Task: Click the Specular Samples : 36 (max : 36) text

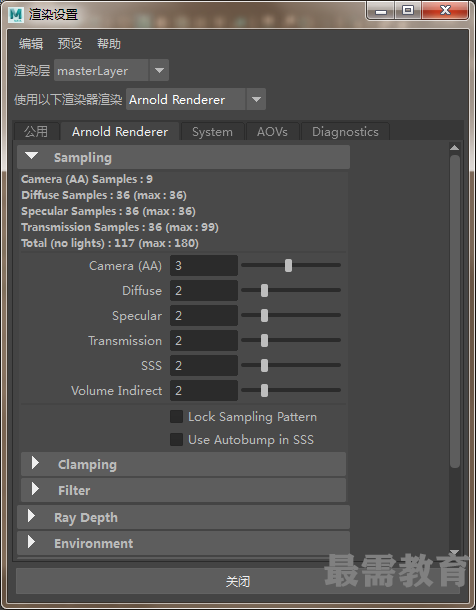Action: point(108,211)
